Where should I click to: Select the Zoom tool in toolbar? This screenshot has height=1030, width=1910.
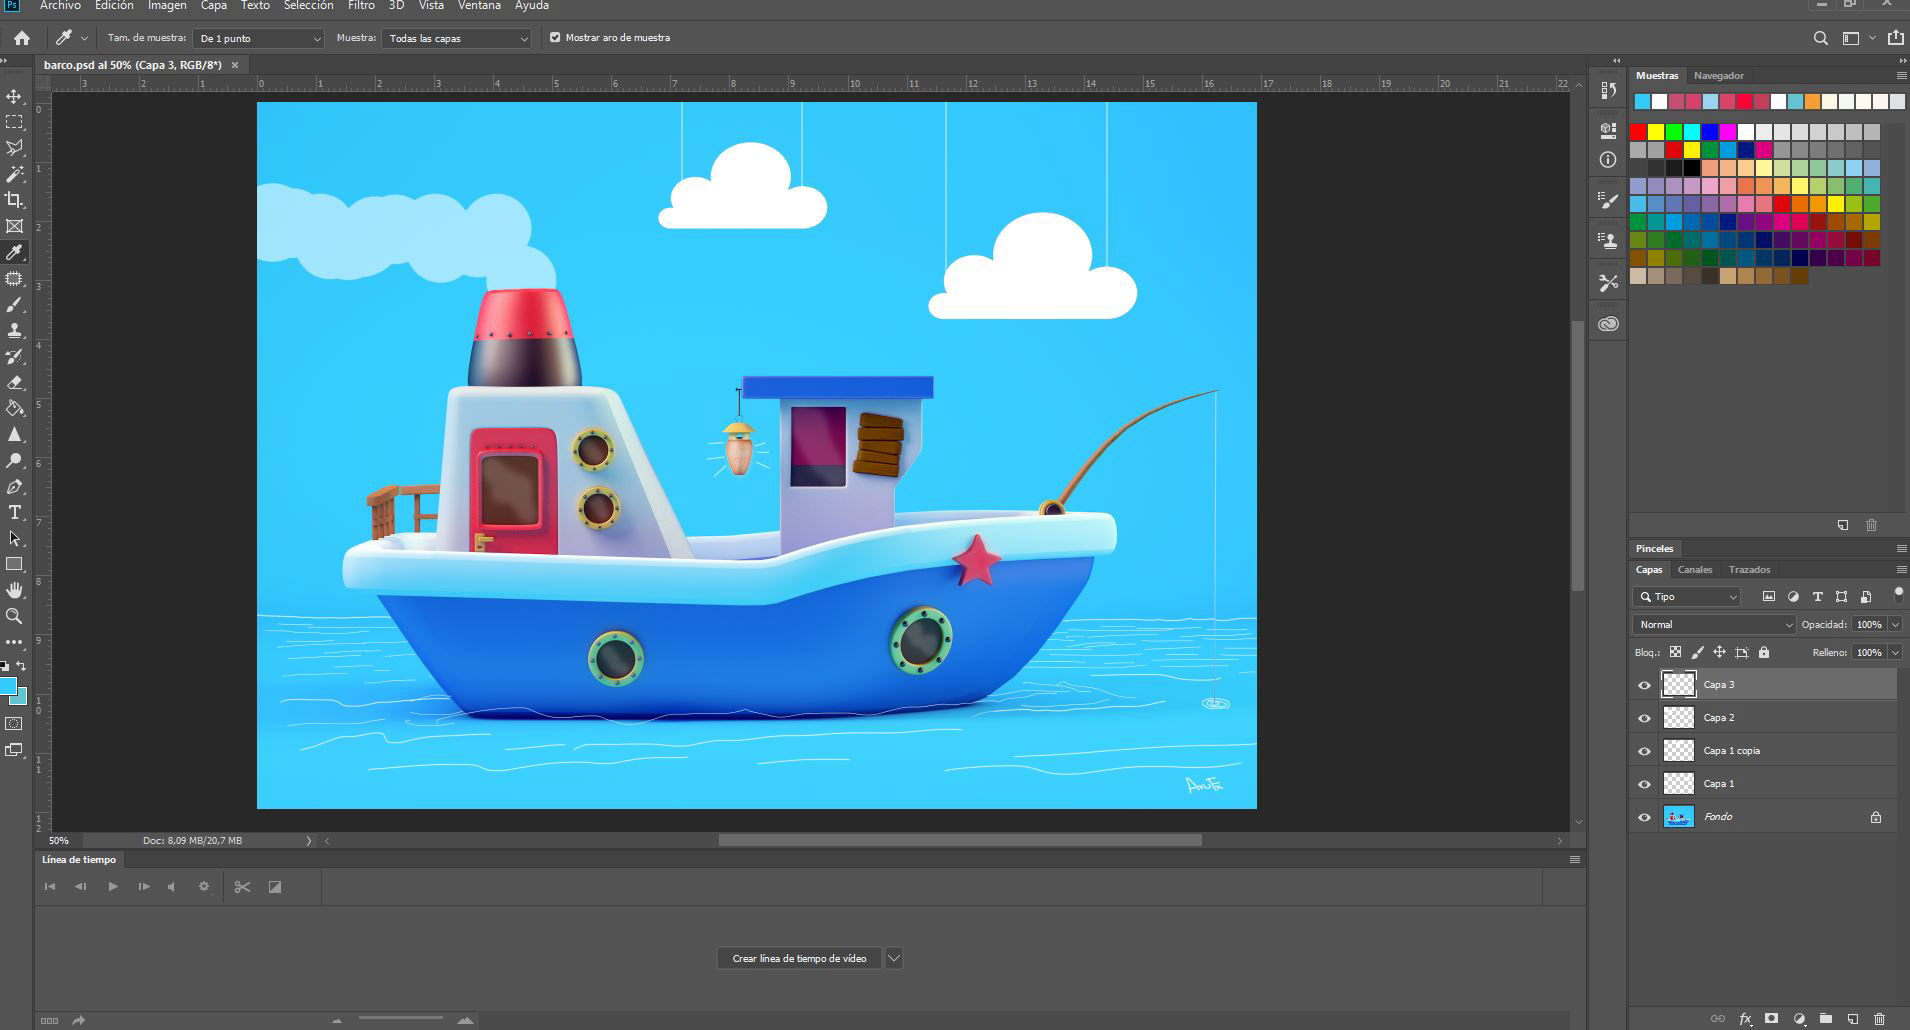coord(14,616)
